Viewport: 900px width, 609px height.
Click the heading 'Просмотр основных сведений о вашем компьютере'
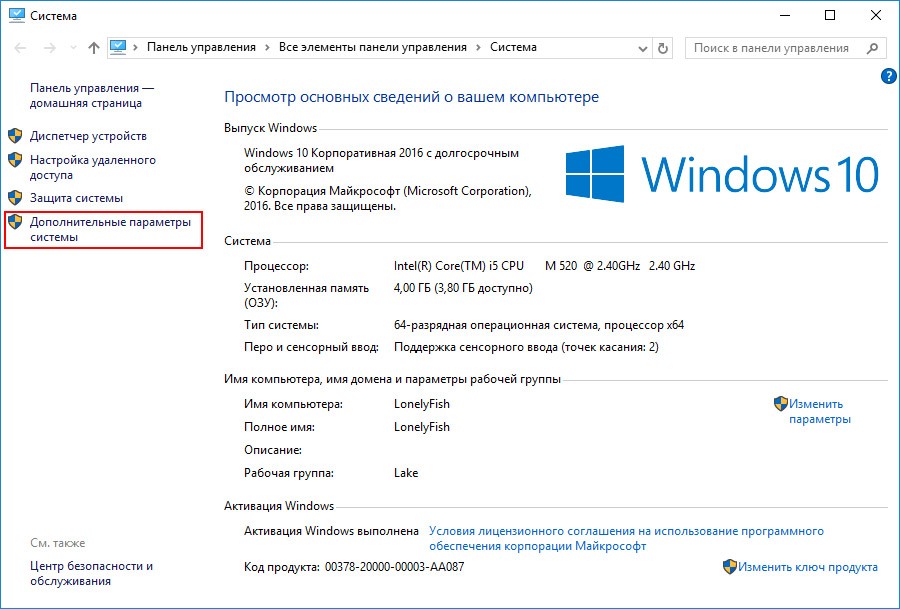[x=412, y=96]
